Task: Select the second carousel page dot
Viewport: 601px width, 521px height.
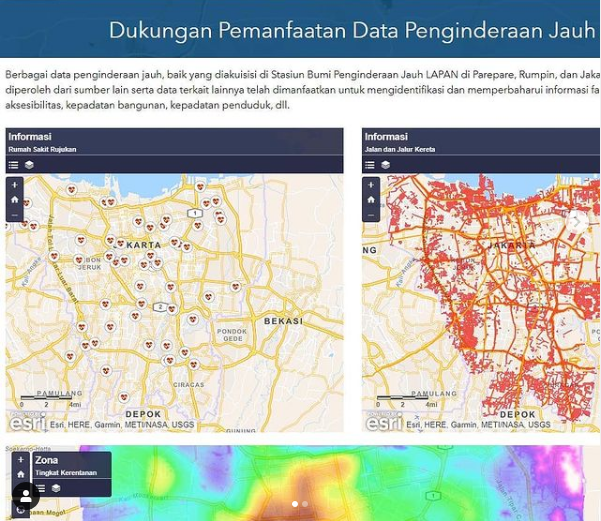Action: click(305, 504)
